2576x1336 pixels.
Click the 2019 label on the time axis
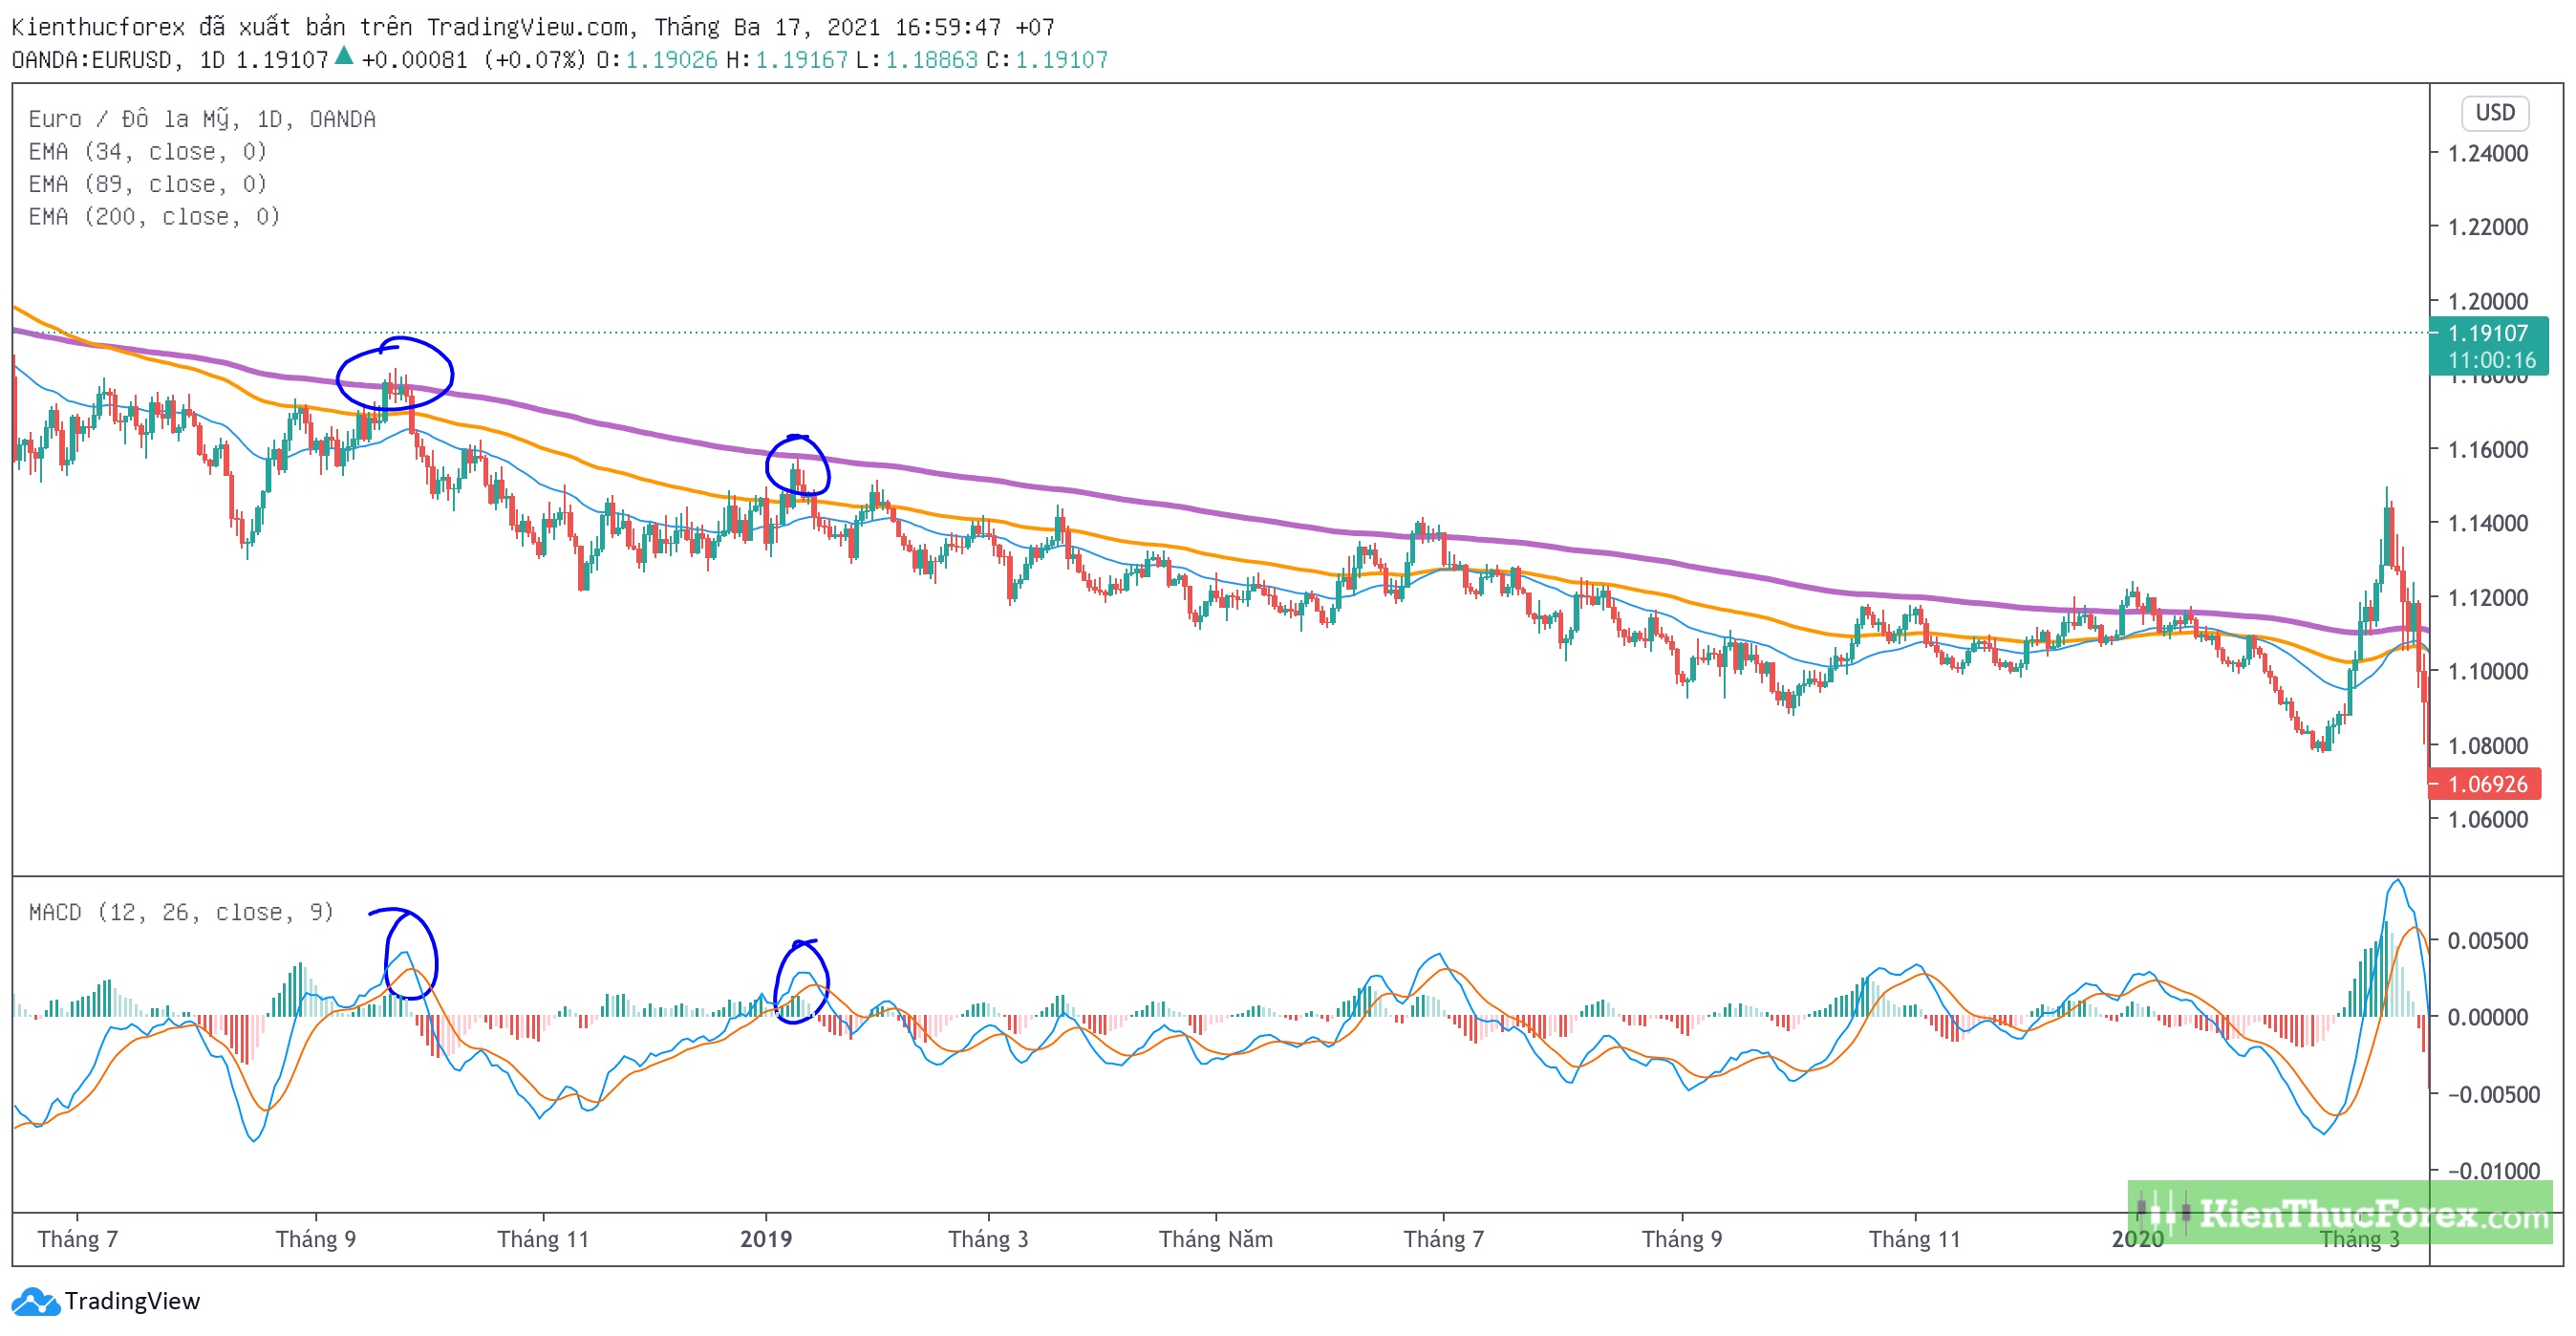point(766,1240)
